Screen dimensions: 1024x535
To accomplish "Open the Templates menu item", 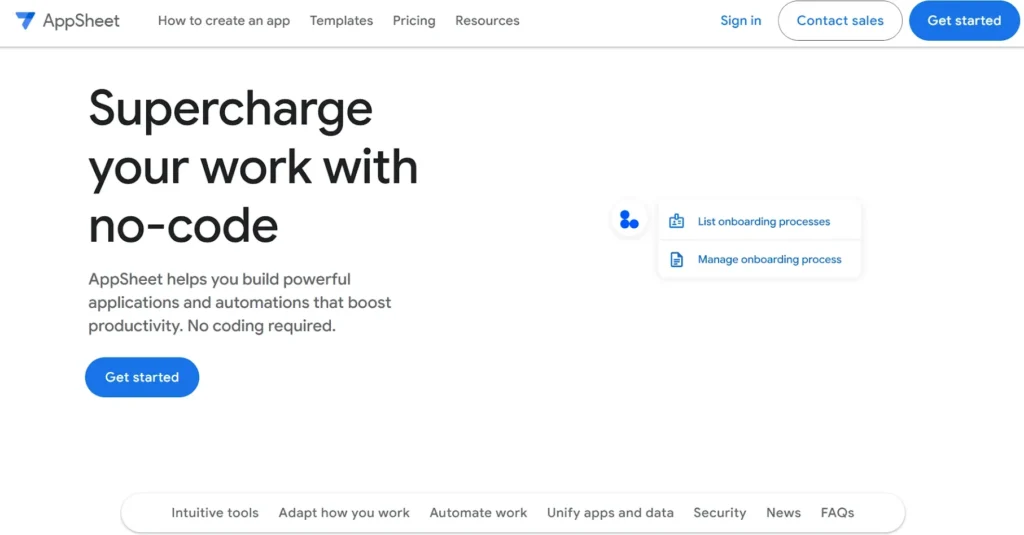I will click(x=342, y=21).
